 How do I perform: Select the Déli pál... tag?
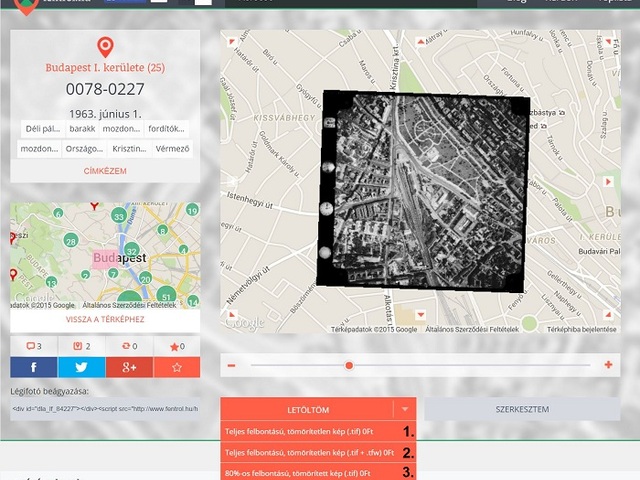[x=43, y=129]
